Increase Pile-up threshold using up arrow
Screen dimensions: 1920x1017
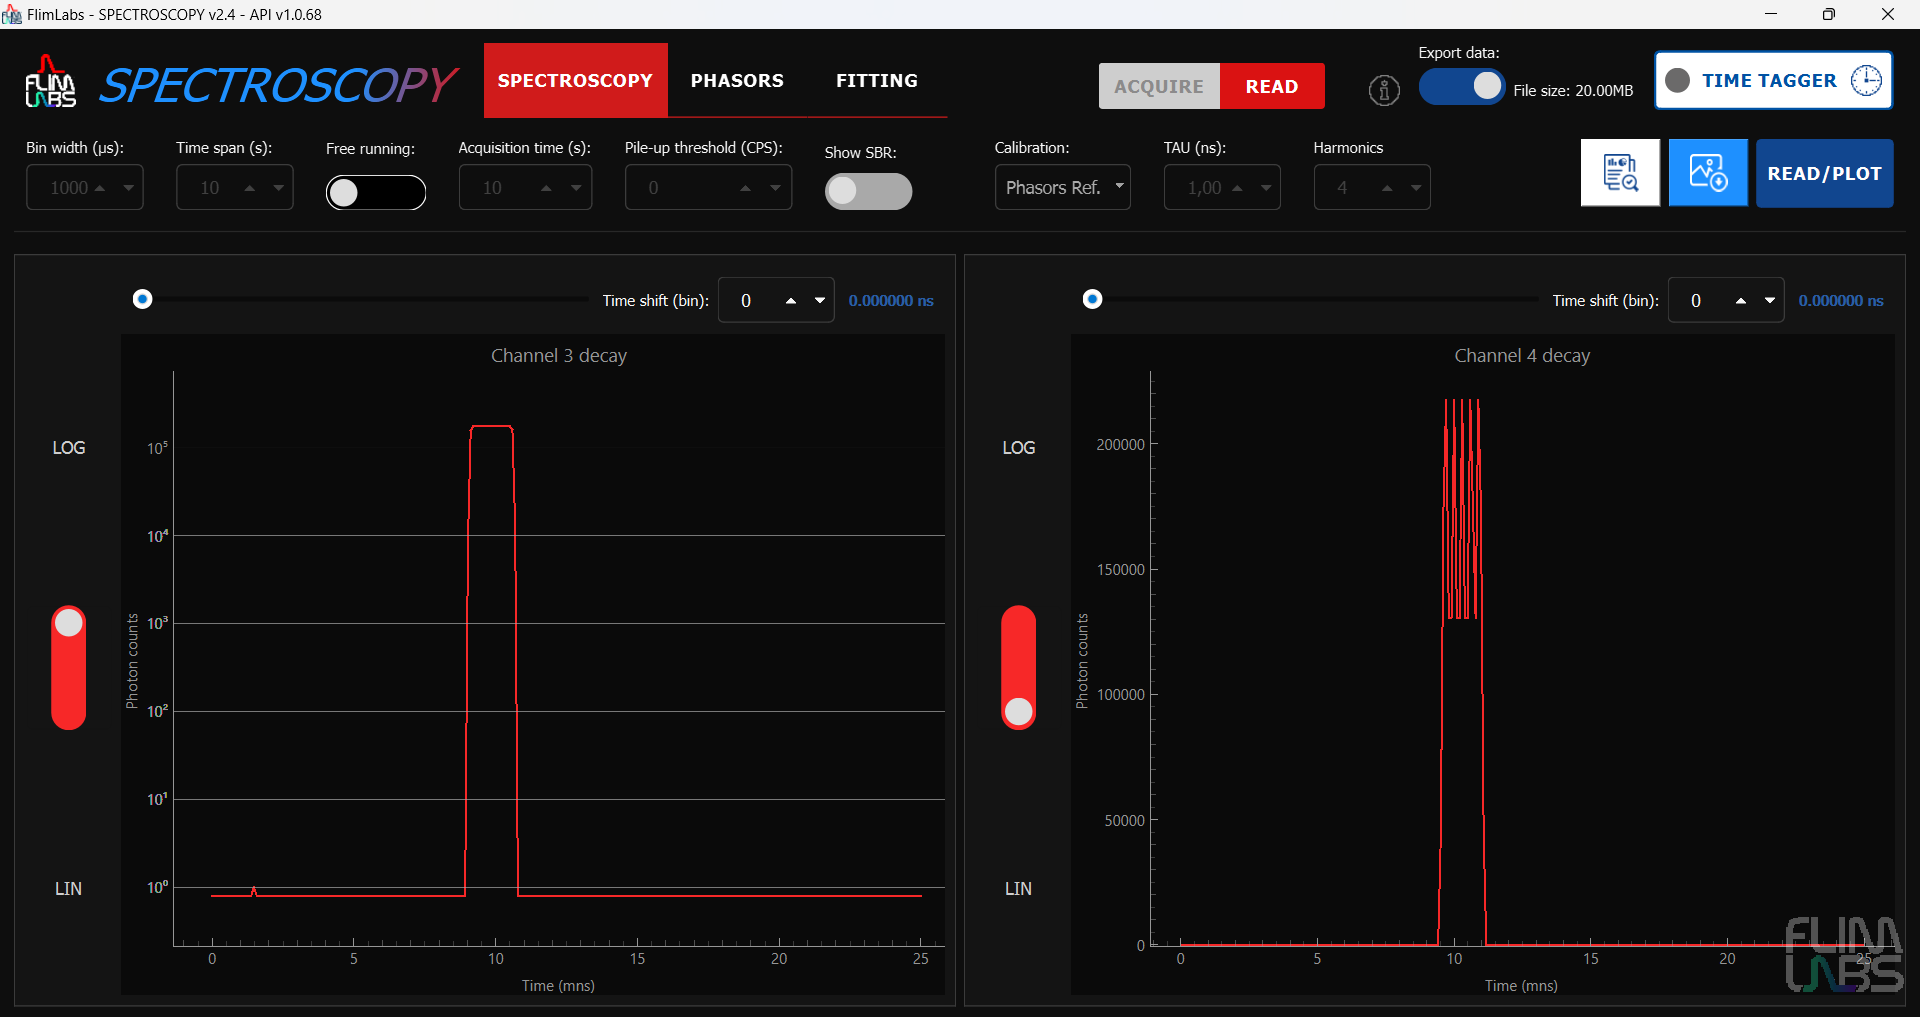point(745,188)
